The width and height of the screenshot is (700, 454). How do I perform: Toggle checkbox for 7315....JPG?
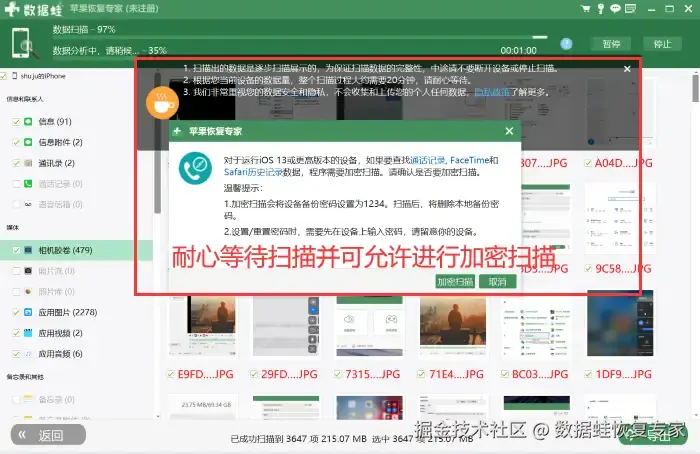tap(338, 374)
